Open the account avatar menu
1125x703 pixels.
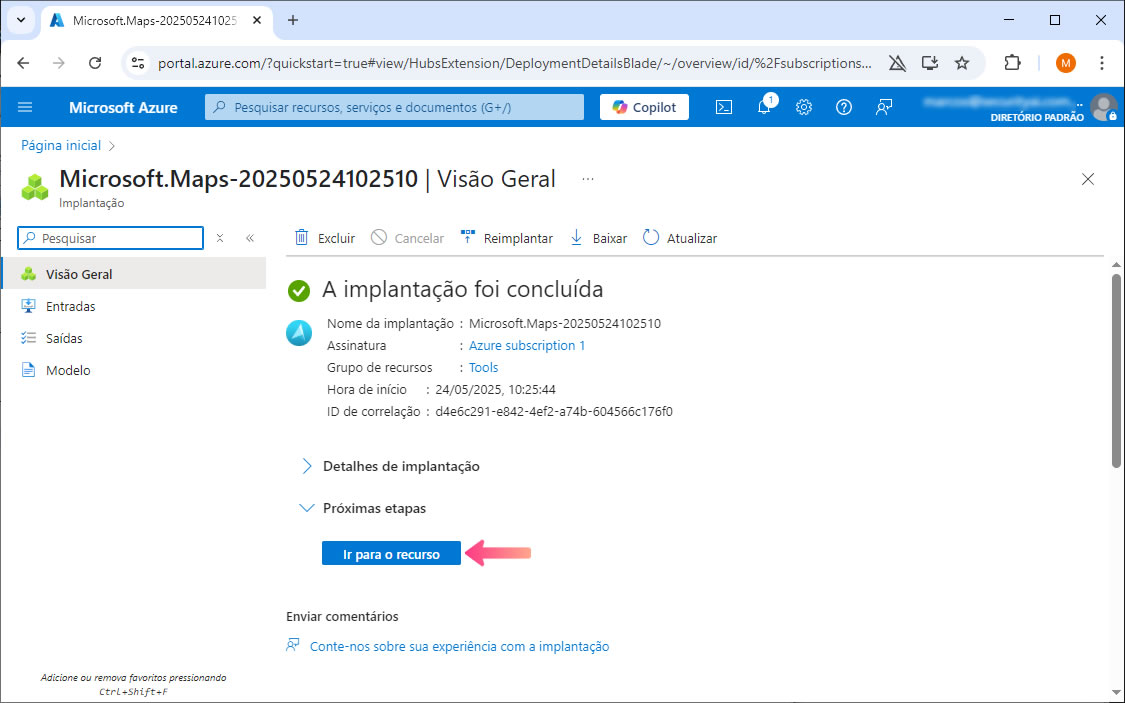click(1103, 107)
